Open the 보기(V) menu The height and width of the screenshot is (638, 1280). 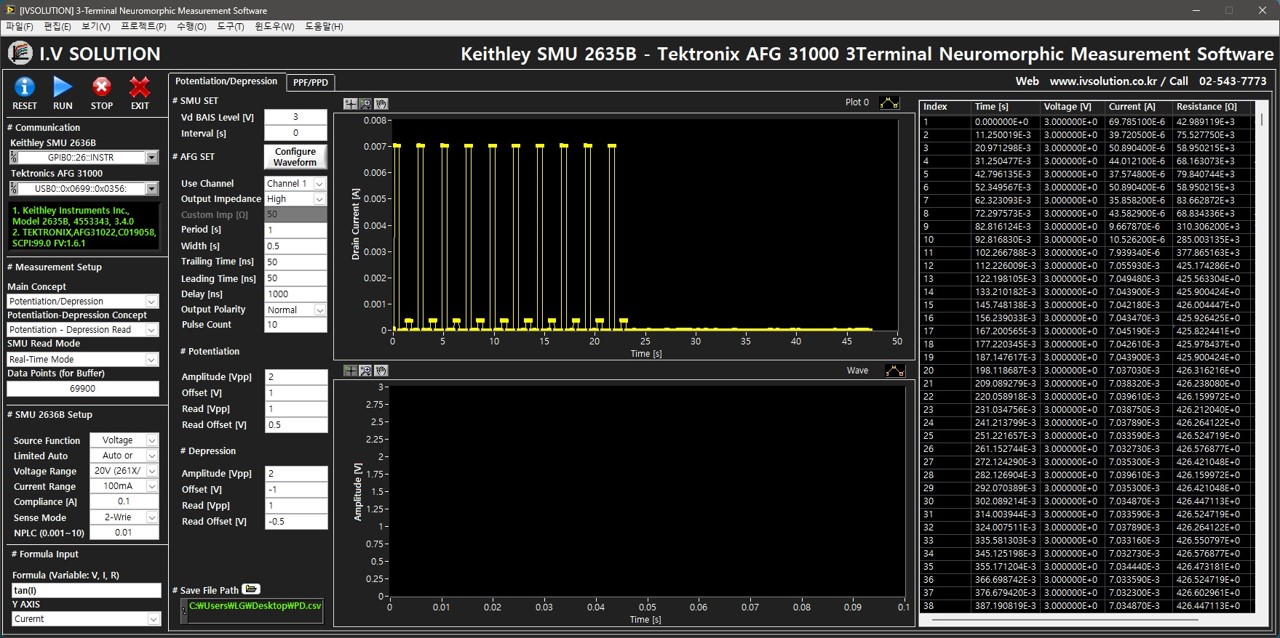[97, 26]
